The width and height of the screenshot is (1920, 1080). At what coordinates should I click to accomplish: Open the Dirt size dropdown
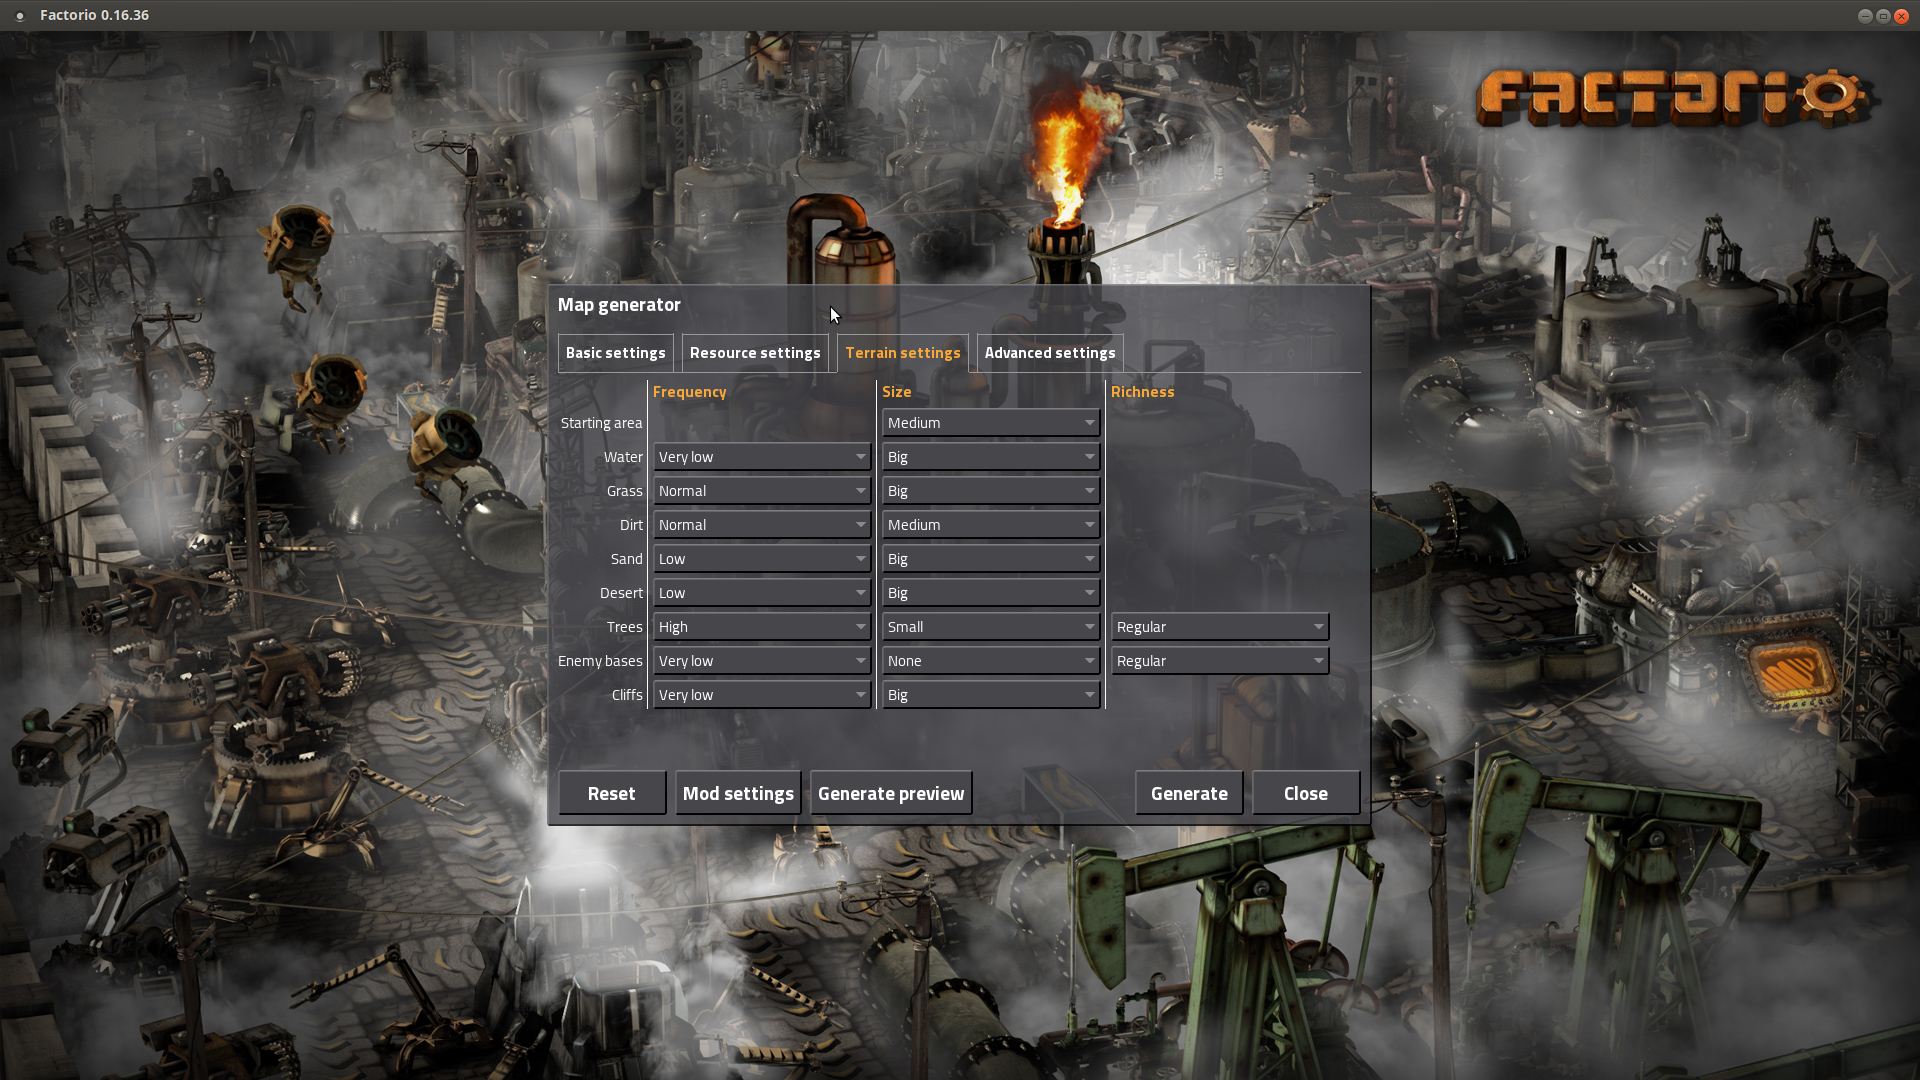[990, 524]
